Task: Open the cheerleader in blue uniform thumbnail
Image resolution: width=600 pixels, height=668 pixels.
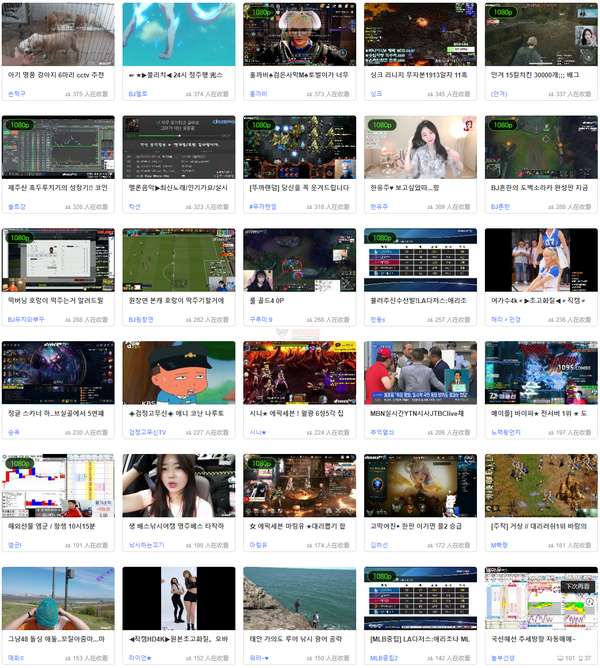Action: pyautogui.click(x=541, y=260)
